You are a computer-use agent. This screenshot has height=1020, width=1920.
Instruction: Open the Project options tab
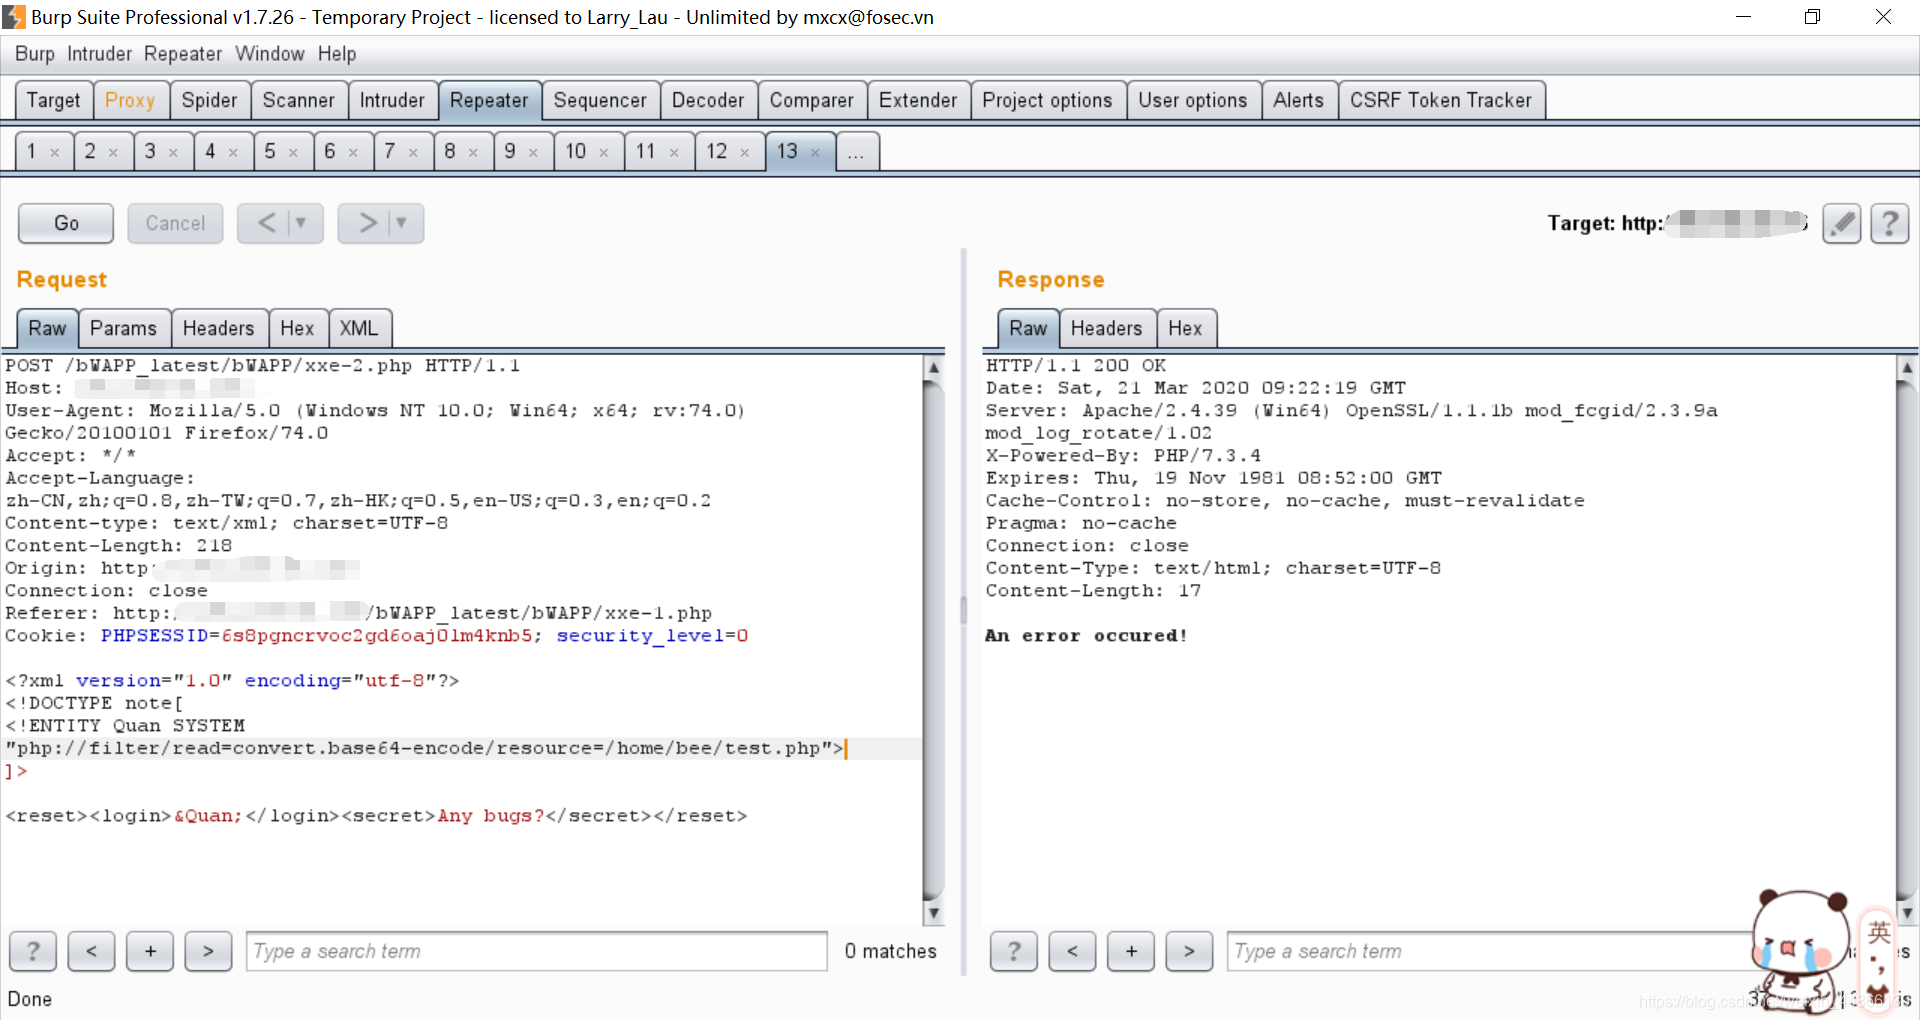[1047, 100]
